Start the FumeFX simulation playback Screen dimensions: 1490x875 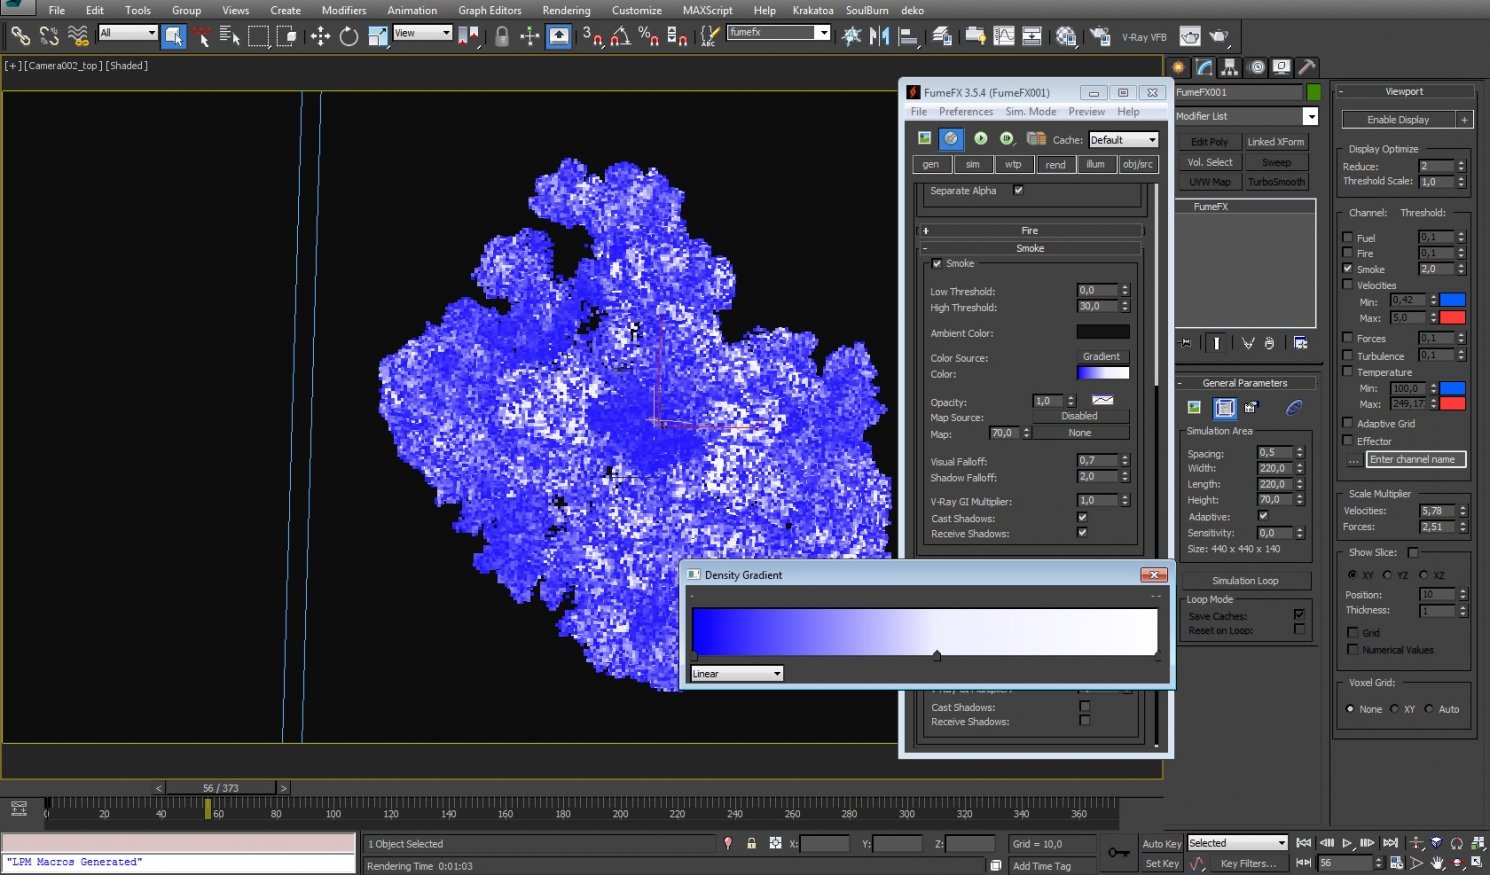coord(981,139)
